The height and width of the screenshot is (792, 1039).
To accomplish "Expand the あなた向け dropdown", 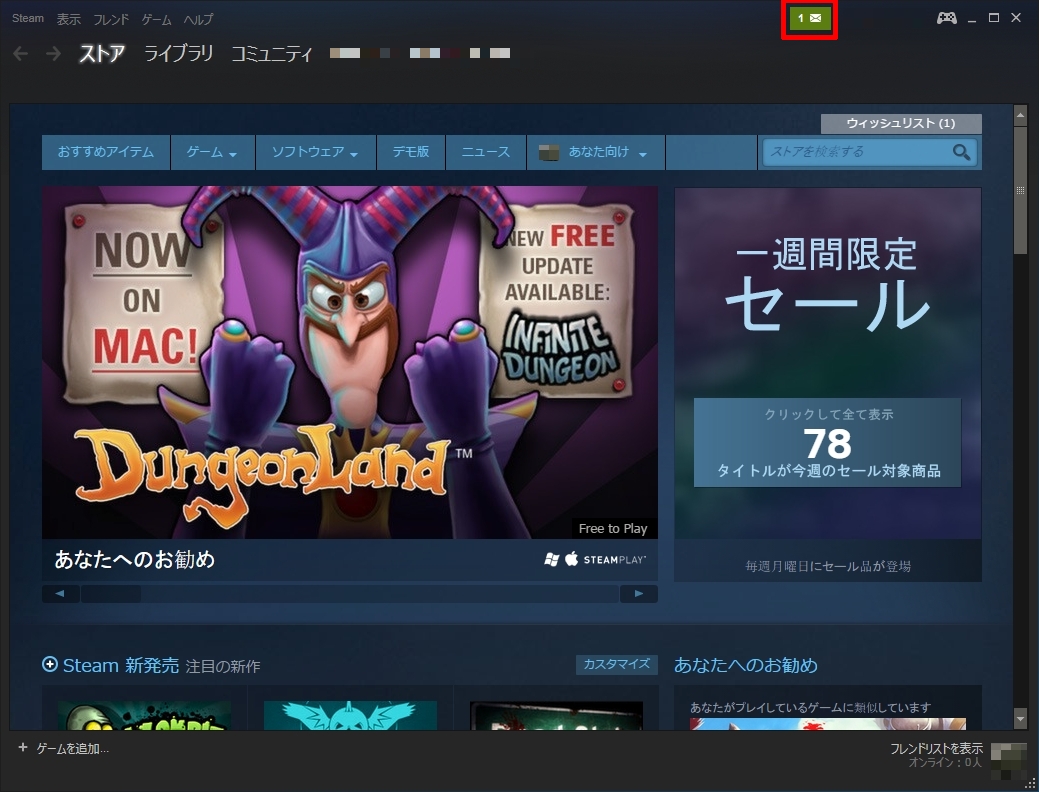I will 596,152.
